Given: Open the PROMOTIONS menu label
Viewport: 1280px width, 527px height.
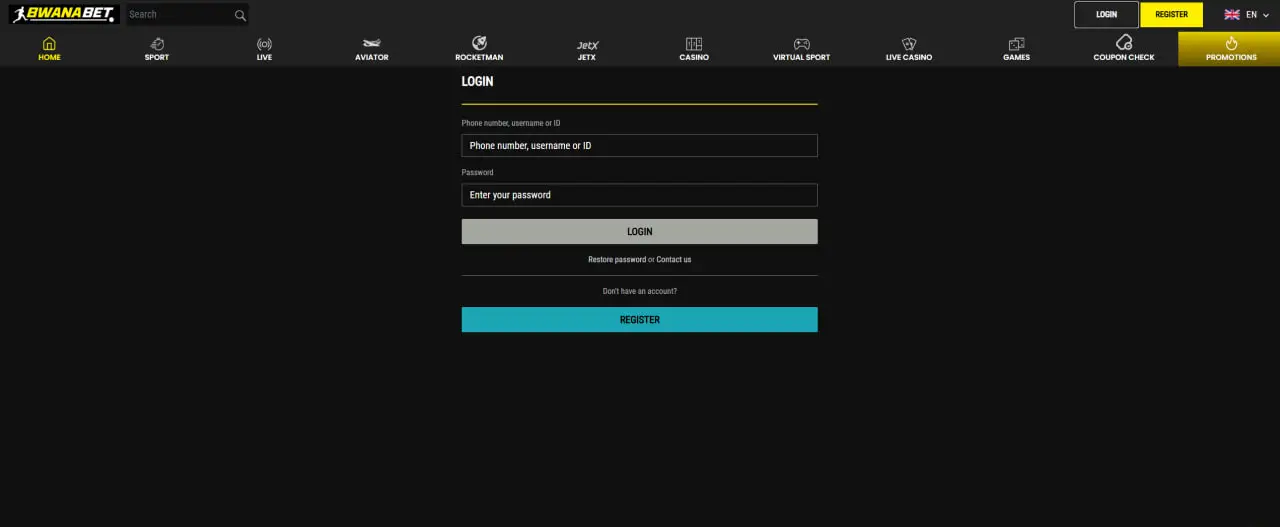Looking at the screenshot, I should tap(1231, 58).
